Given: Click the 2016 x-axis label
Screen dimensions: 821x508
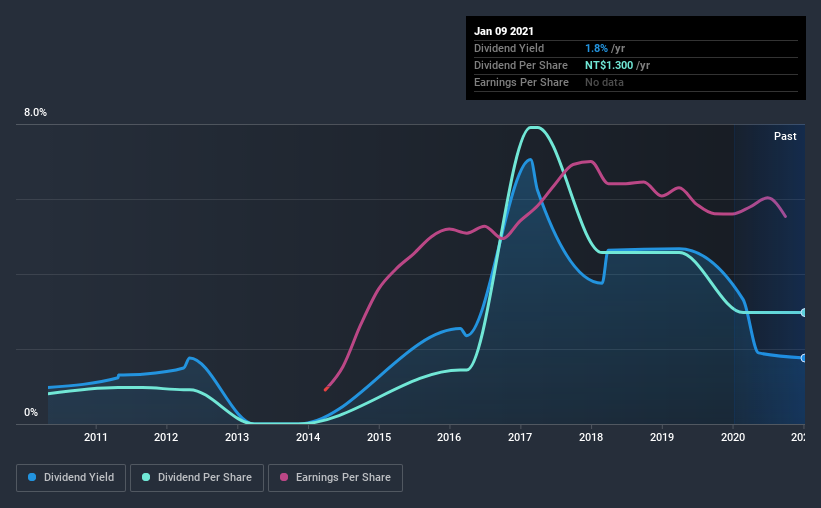Looking at the screenshot, I should (449, 437).
